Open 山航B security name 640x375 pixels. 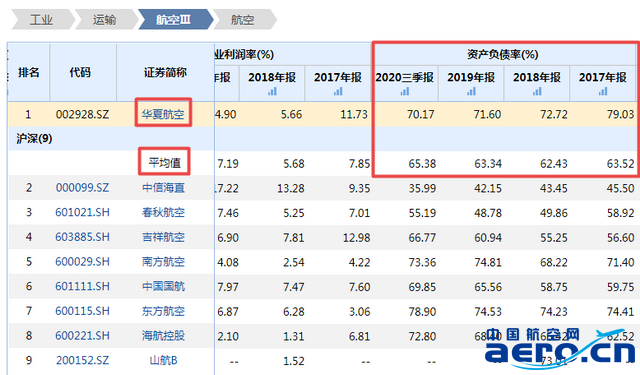pos(163,360)
